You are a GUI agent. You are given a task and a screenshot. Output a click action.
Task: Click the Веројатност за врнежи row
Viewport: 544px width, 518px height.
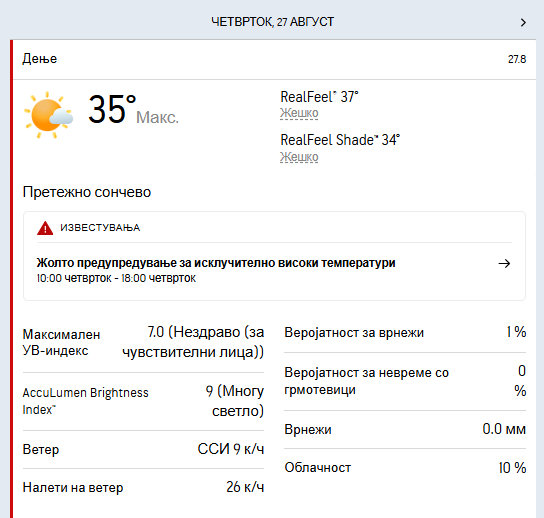coord(405,332)
